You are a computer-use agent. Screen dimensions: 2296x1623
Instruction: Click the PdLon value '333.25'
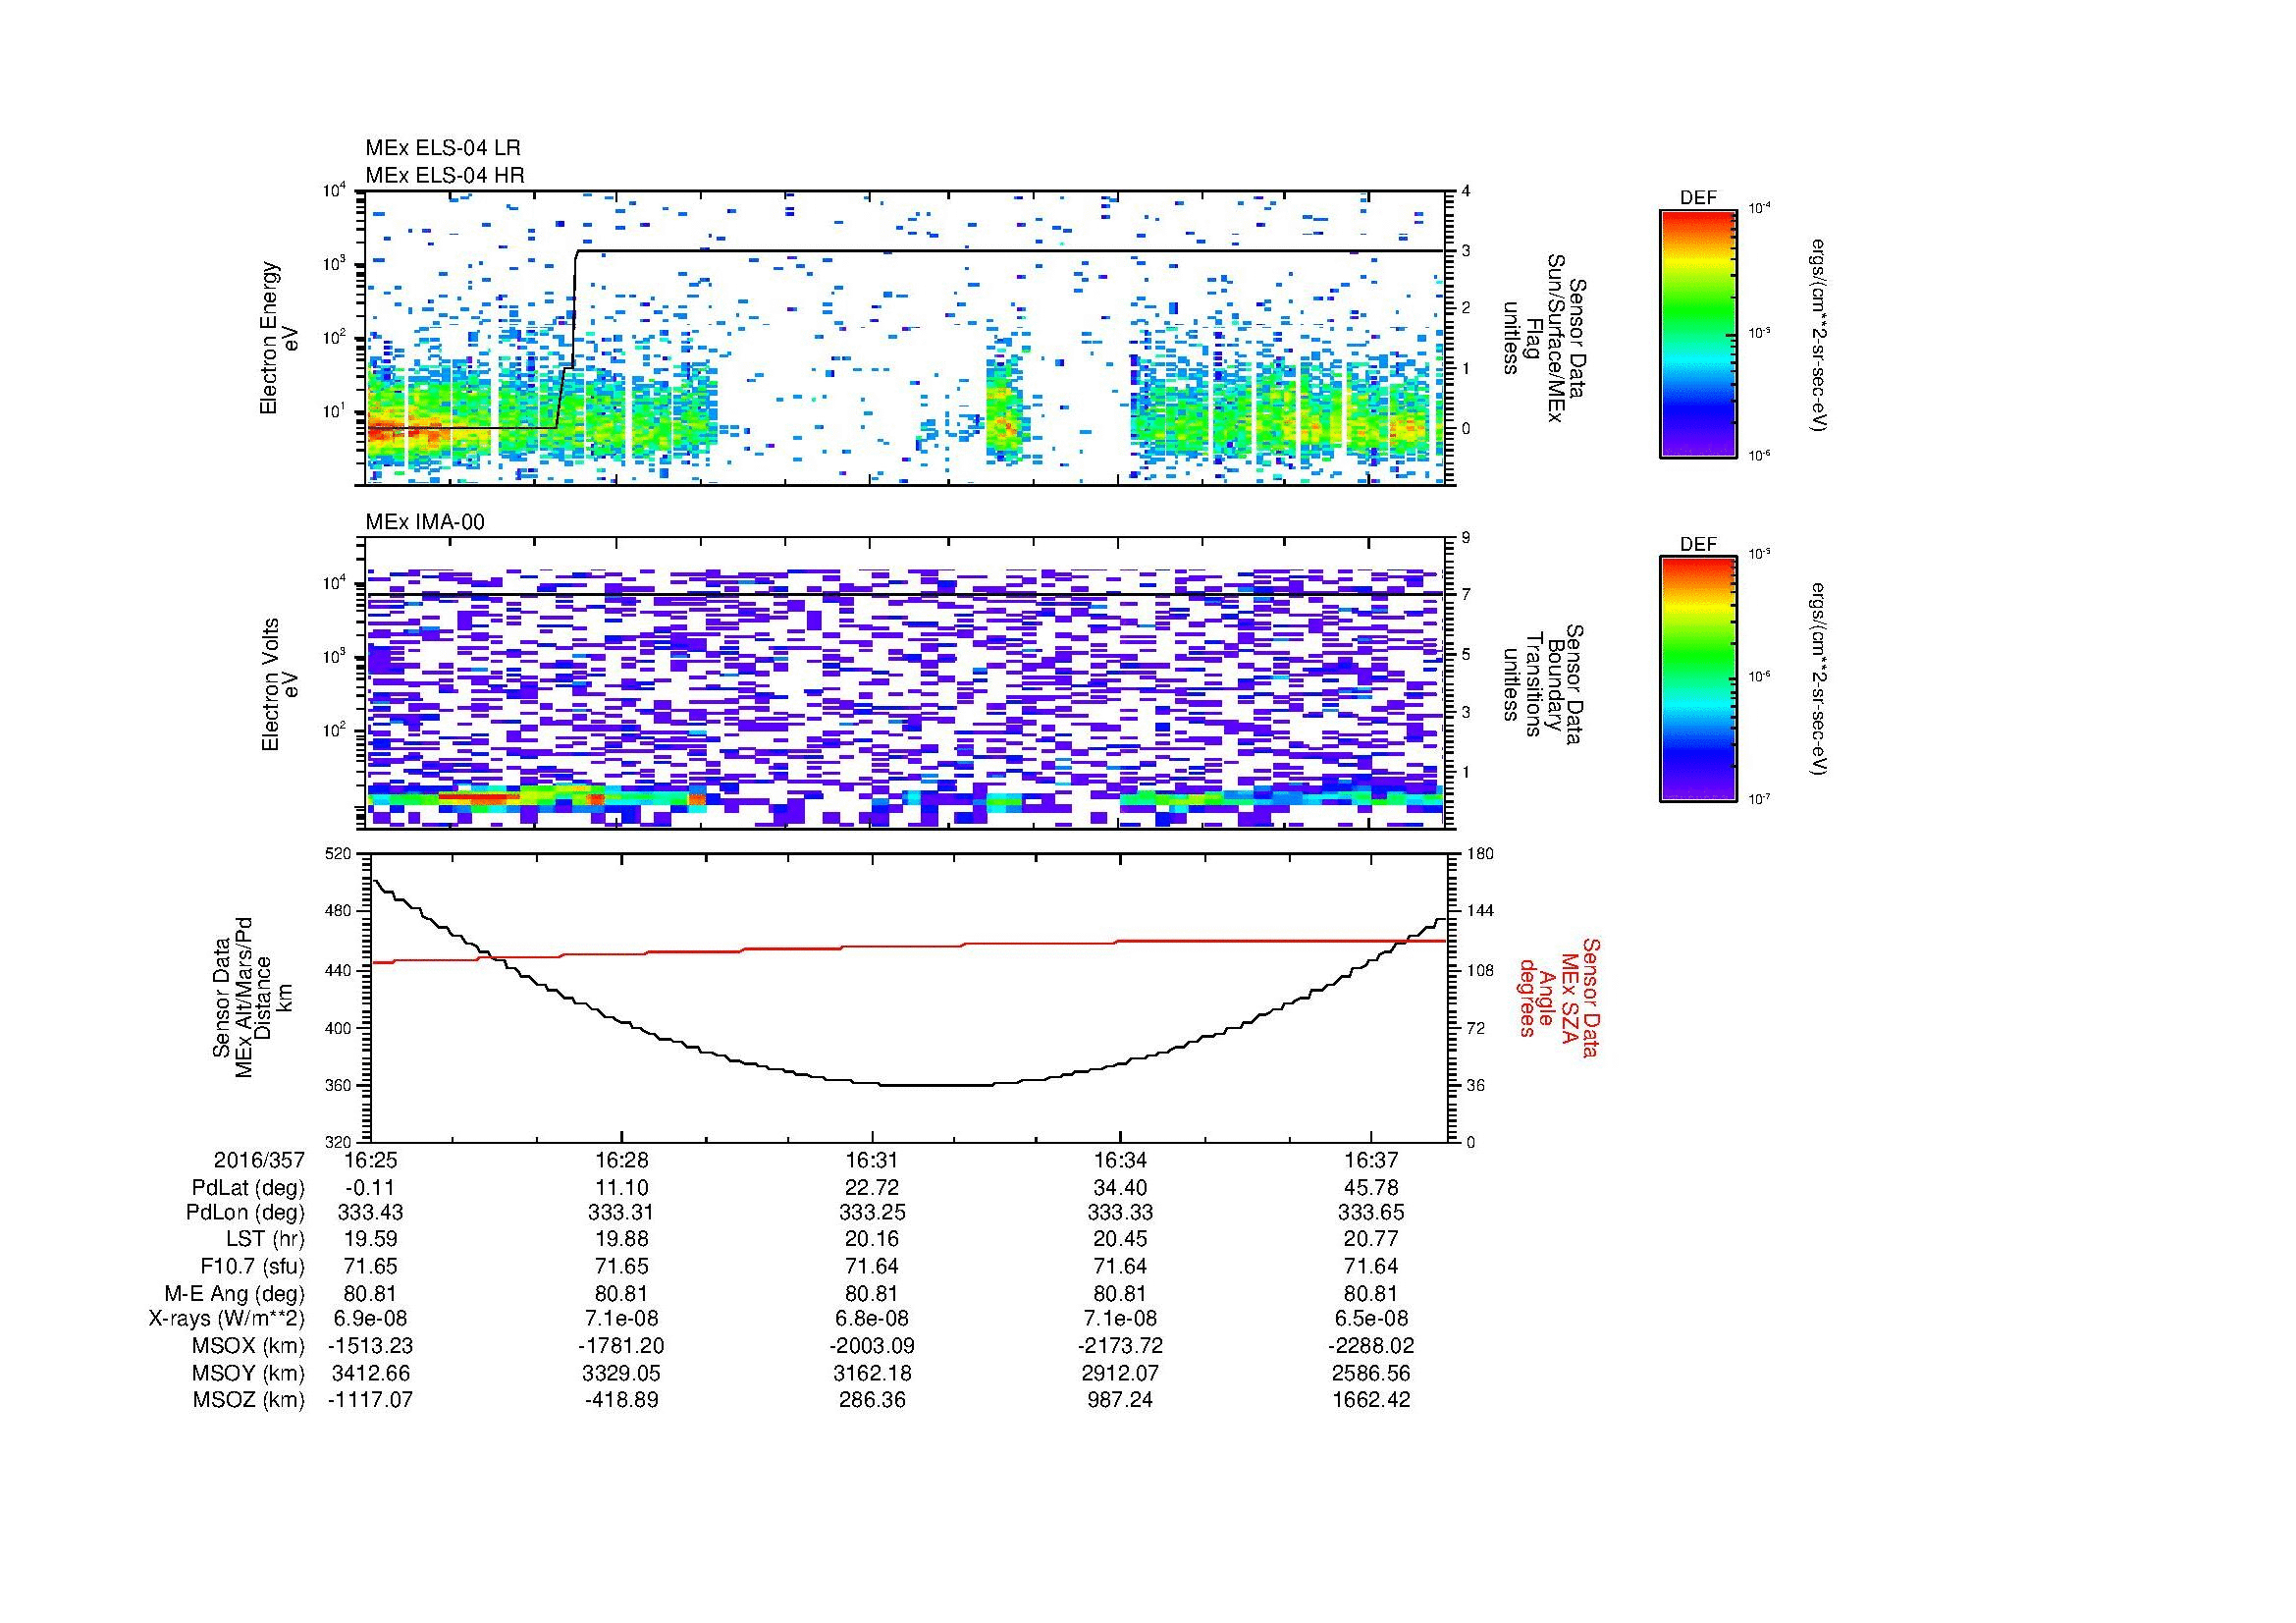[872, 1213]
